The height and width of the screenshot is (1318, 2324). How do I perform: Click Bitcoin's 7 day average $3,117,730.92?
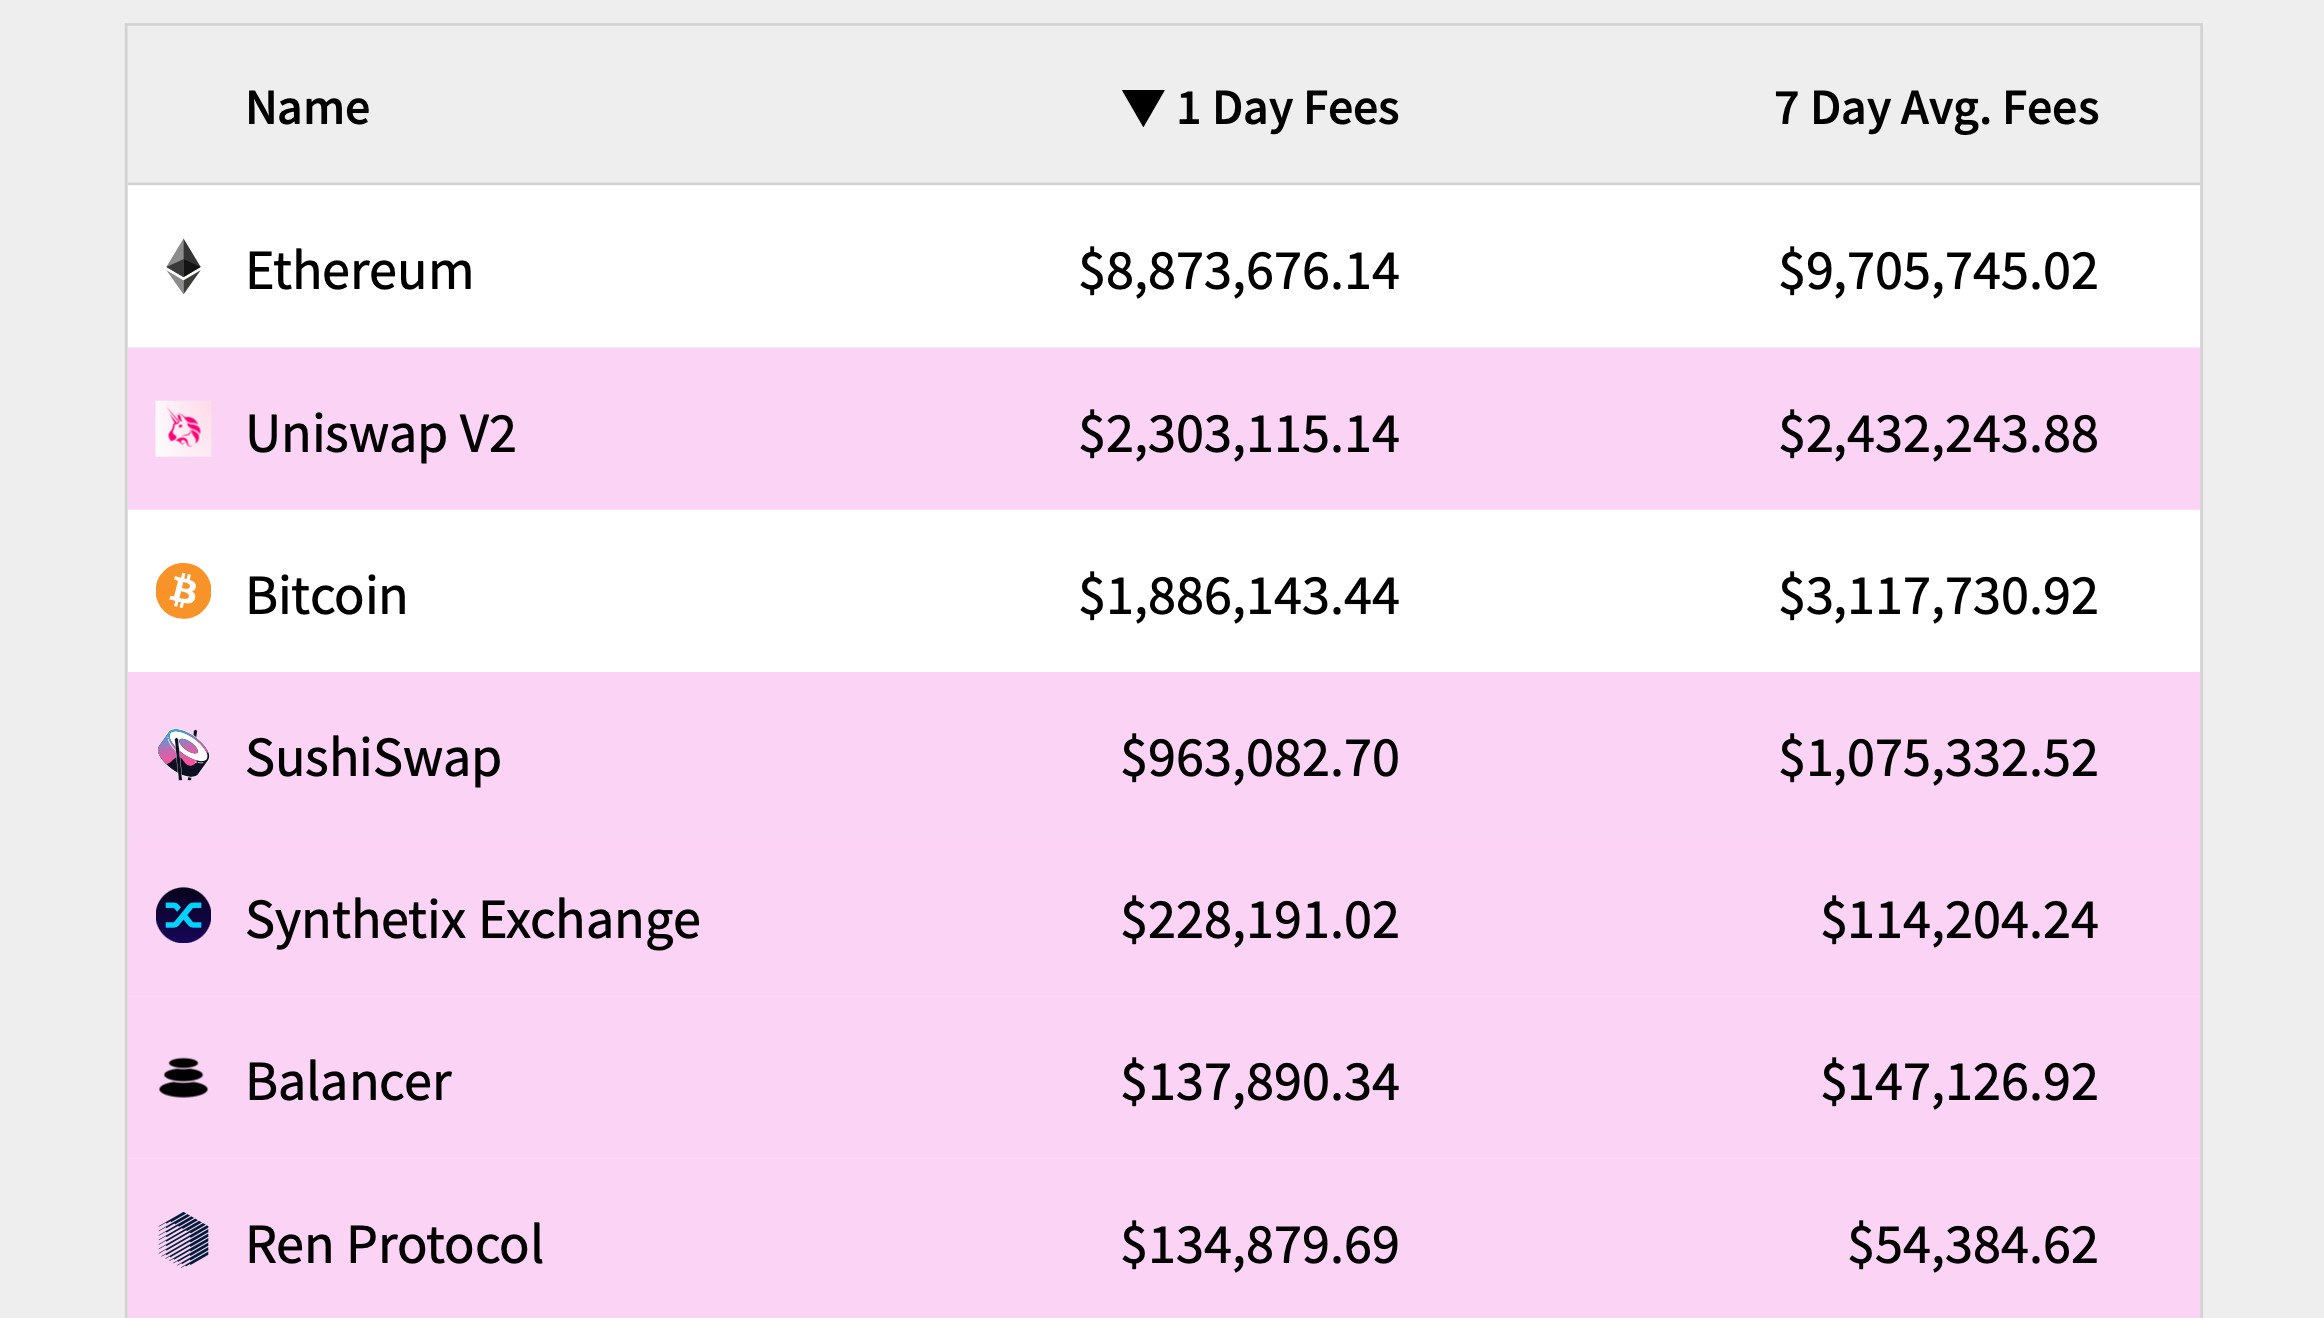1938,596
